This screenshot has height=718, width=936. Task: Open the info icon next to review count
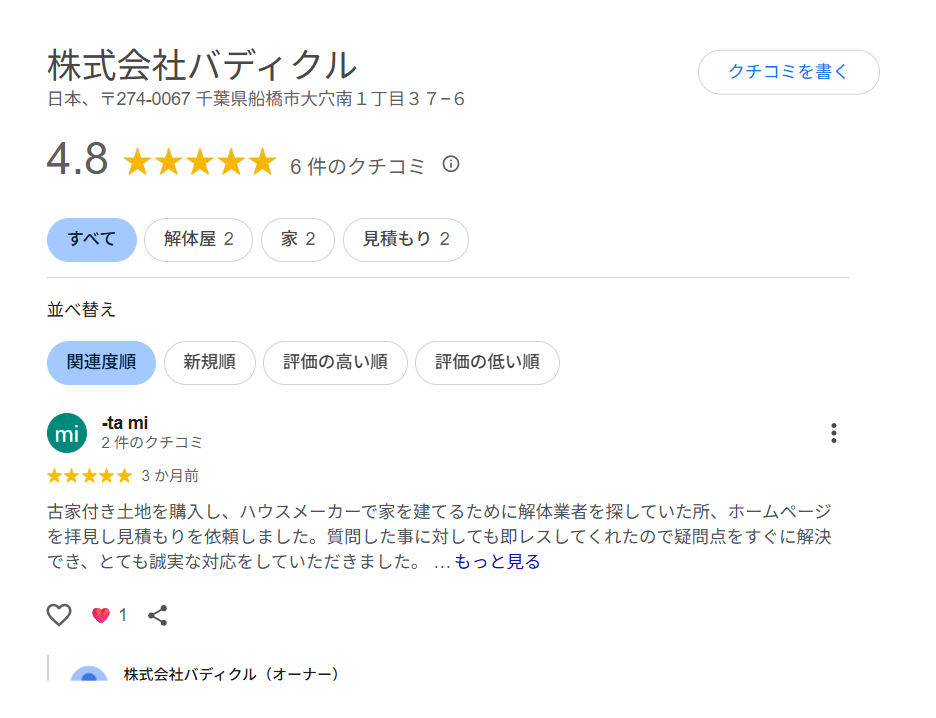[451, 163]
